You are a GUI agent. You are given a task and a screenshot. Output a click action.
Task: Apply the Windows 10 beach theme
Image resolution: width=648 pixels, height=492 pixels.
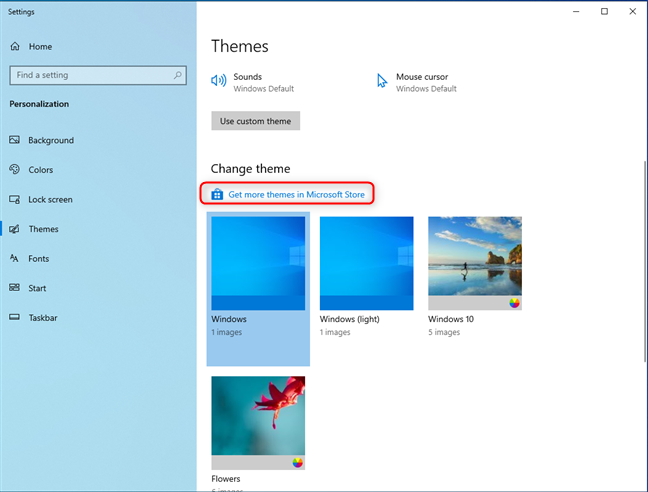(x=475, y=263)
